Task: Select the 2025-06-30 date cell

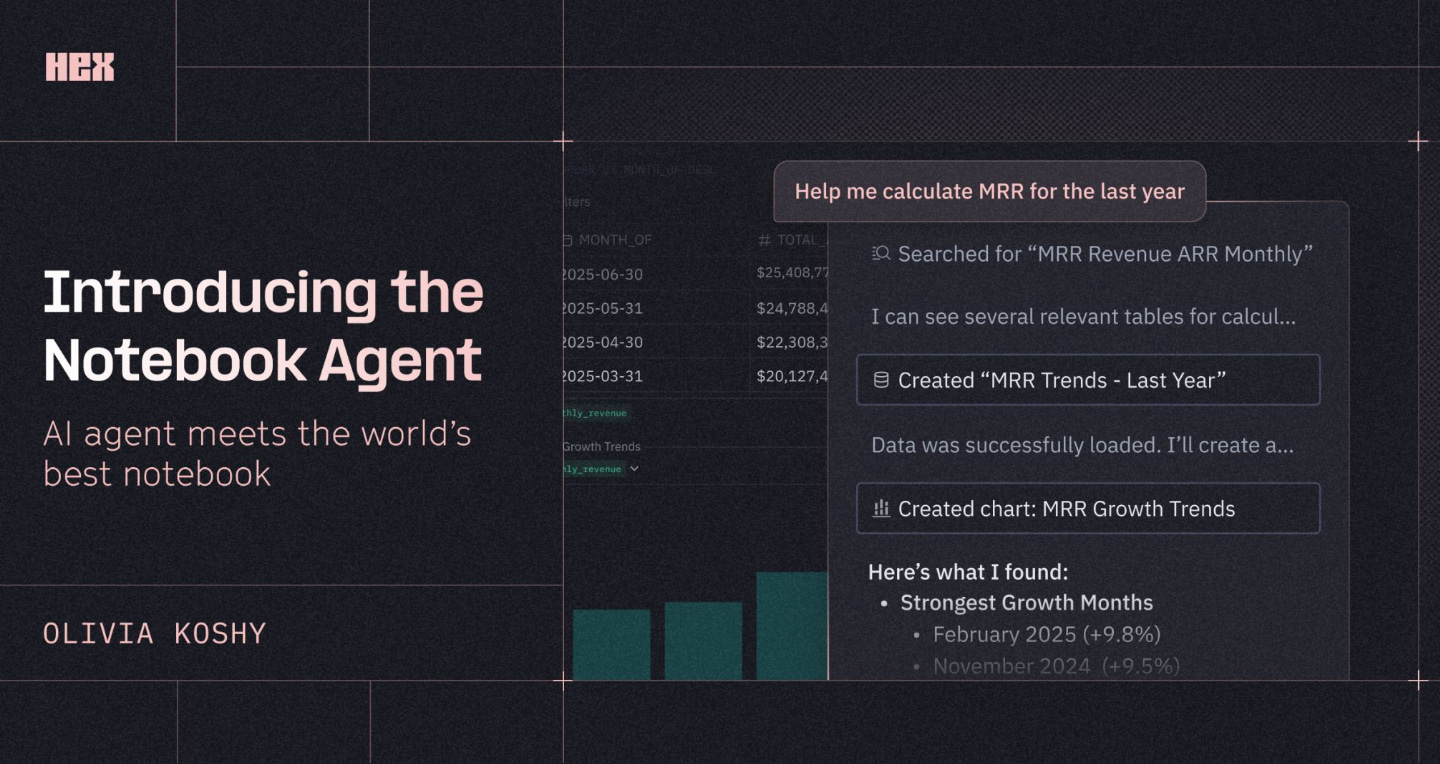Action: tap(602, 273)
